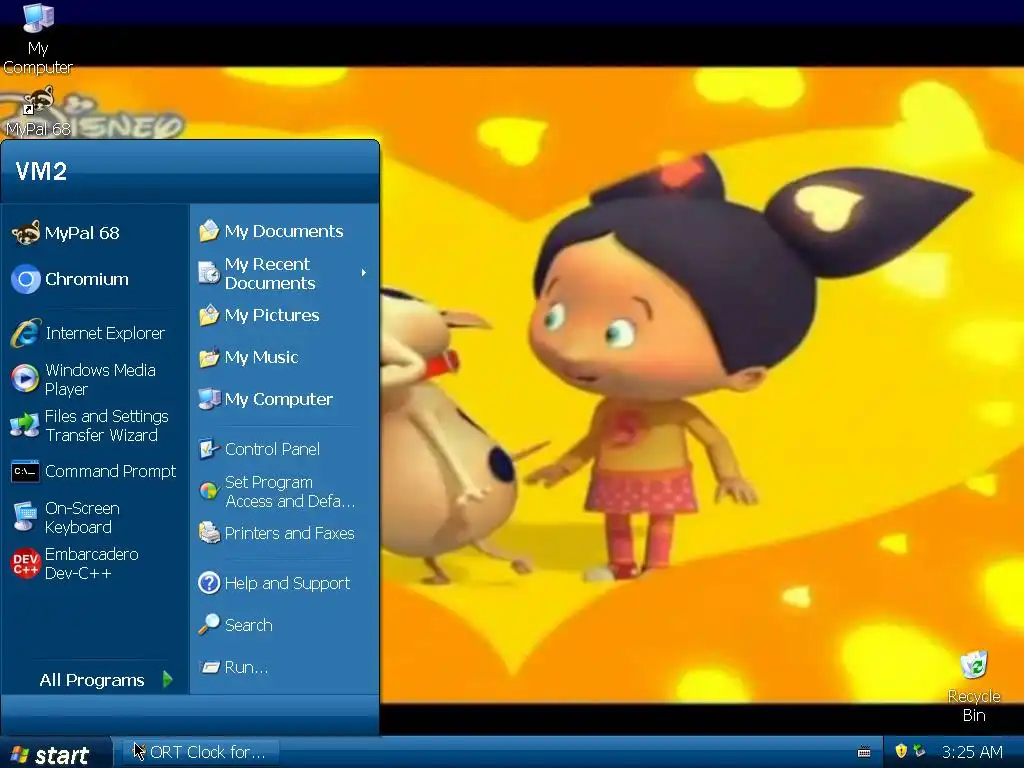Click the Control Panel text label
This screenshot has height=768, width=1024.
coord(272,449)
